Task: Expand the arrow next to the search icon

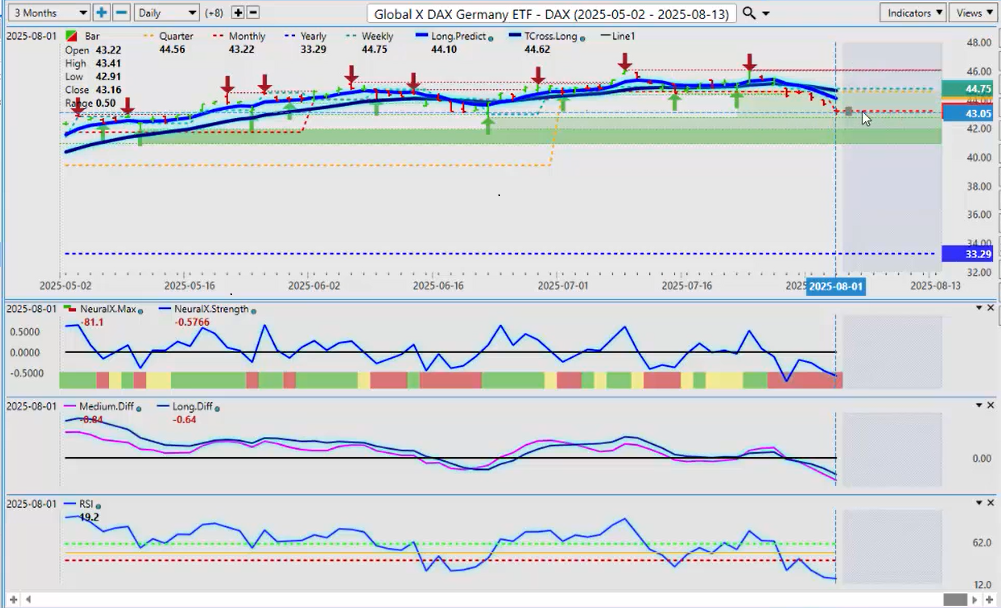Action: (766, 13)
